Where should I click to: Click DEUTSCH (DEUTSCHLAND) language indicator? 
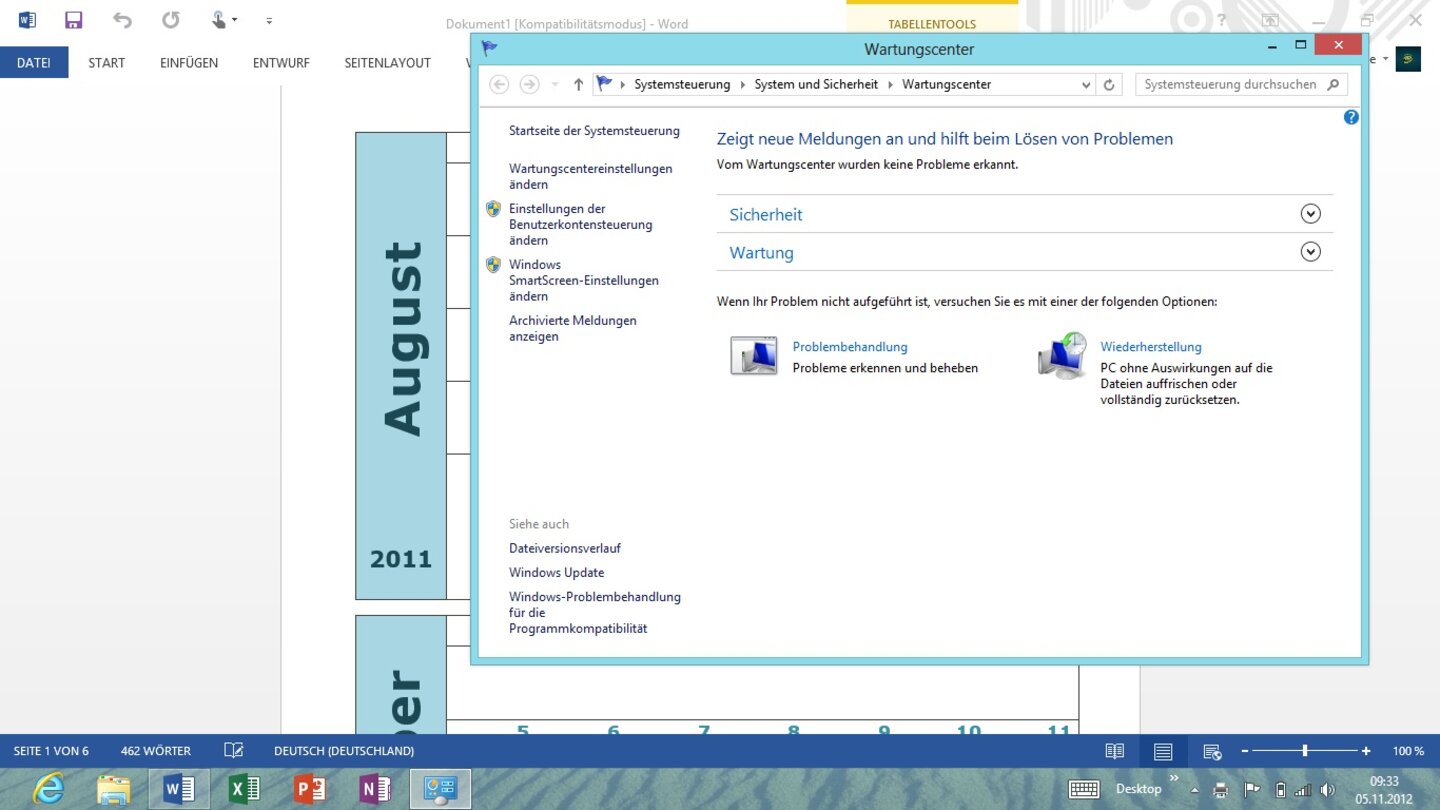click(344, 751)
